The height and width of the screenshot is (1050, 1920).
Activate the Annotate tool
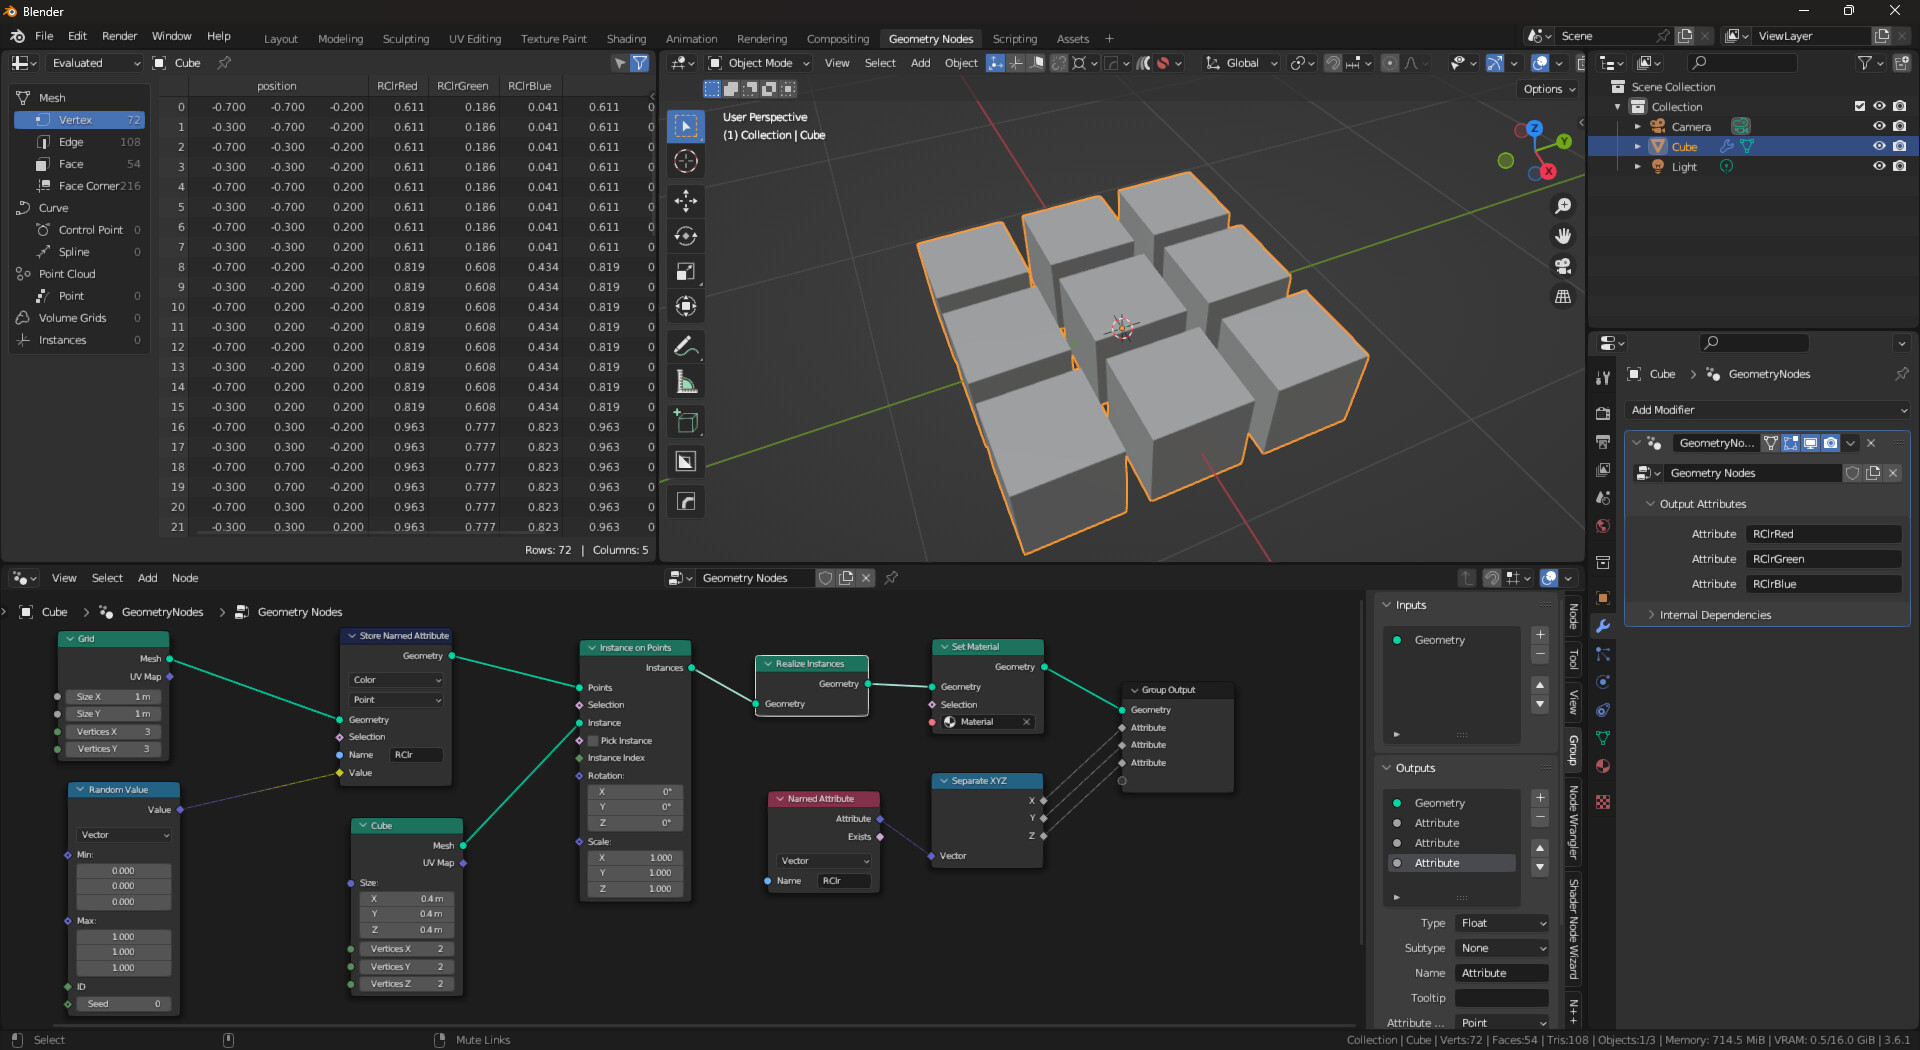[x=686, y=346]
